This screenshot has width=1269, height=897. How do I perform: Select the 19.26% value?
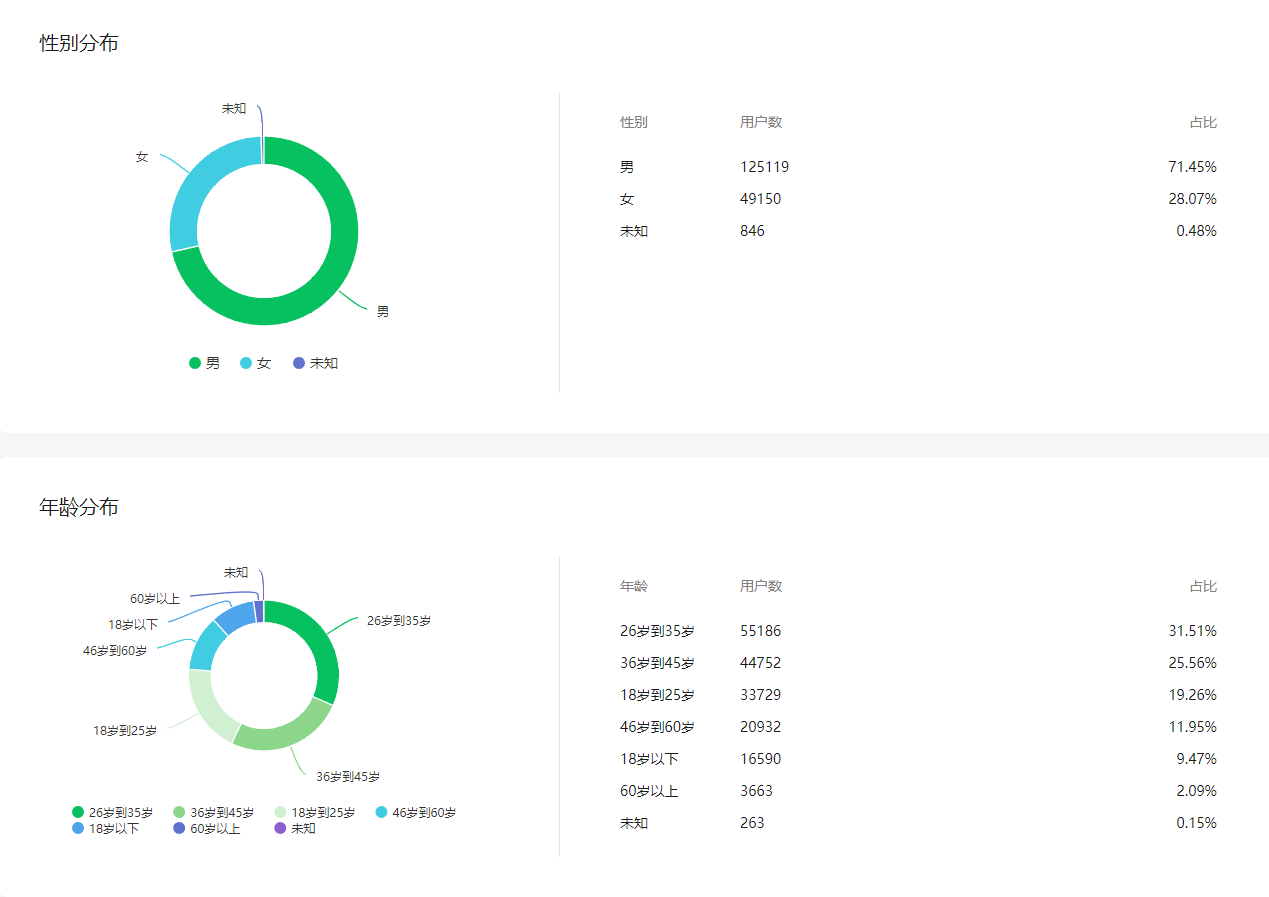click(1192, 695)
